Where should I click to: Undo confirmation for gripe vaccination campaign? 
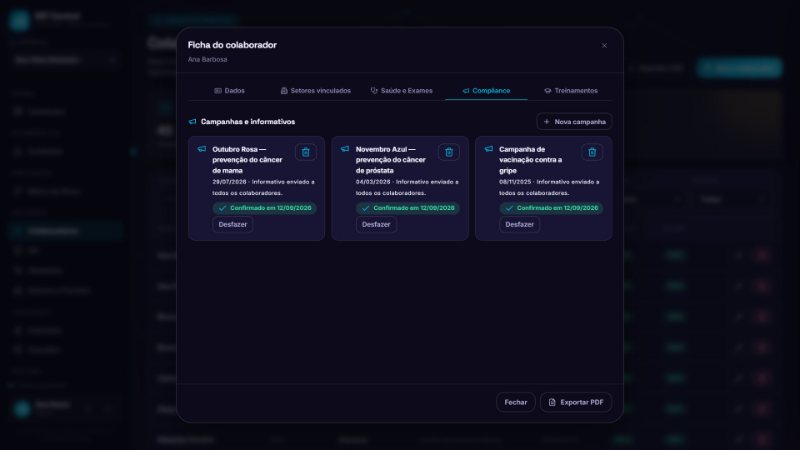point(519,224)
